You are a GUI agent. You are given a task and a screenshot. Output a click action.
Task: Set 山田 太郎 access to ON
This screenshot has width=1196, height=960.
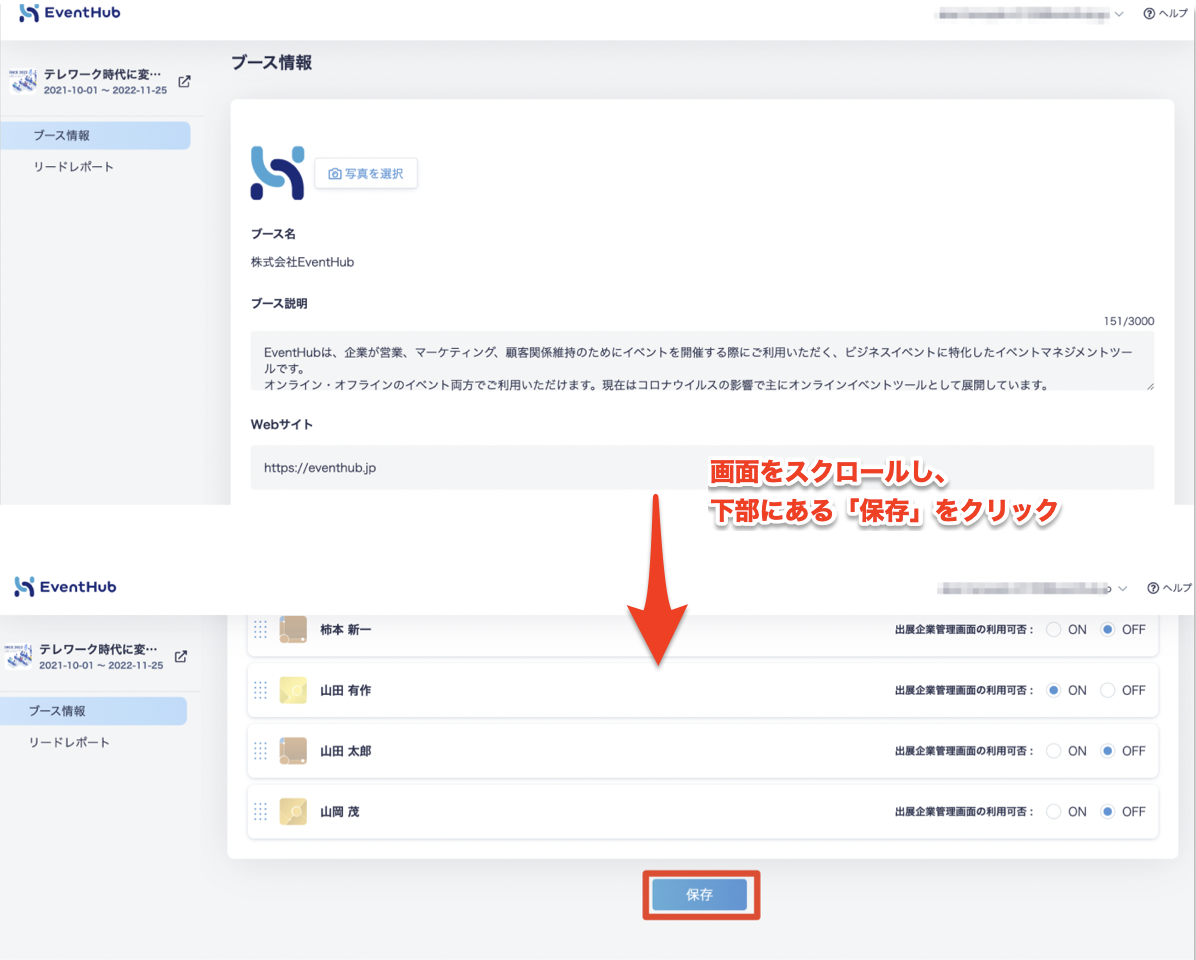(1053, 751)
